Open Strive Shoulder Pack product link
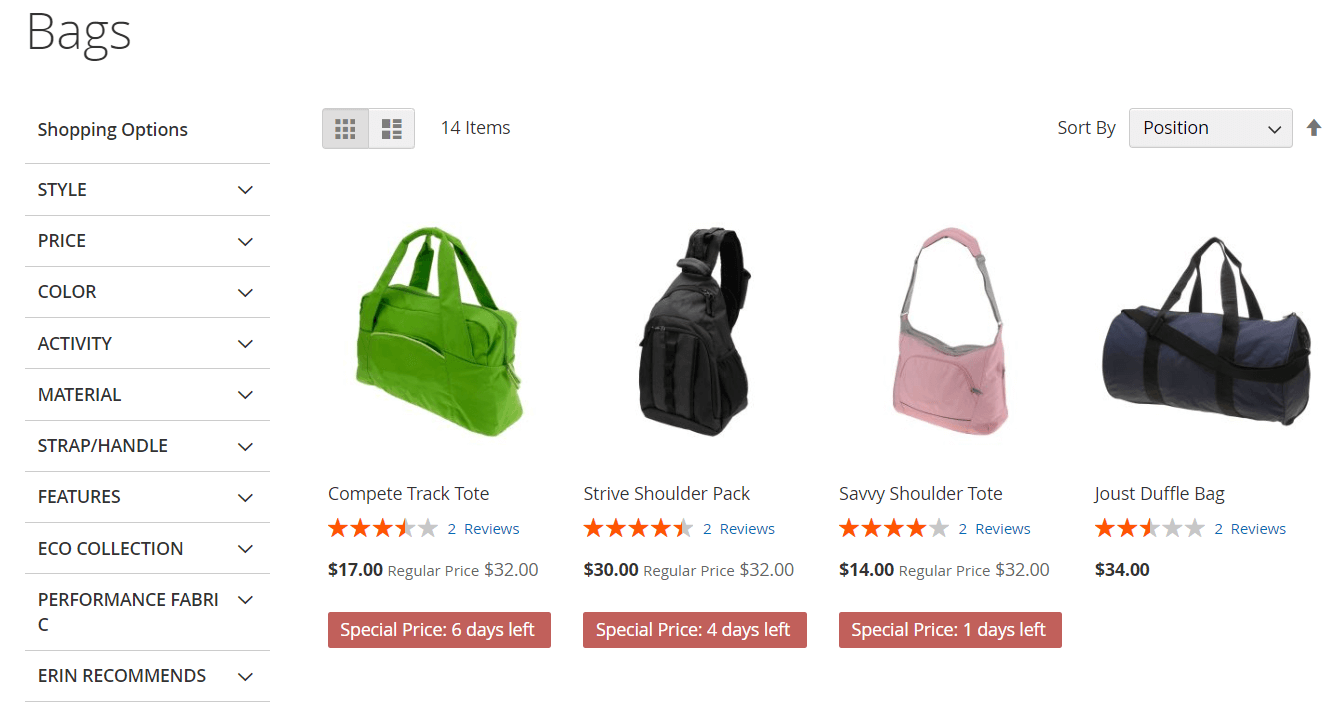 tap(666, 493)
